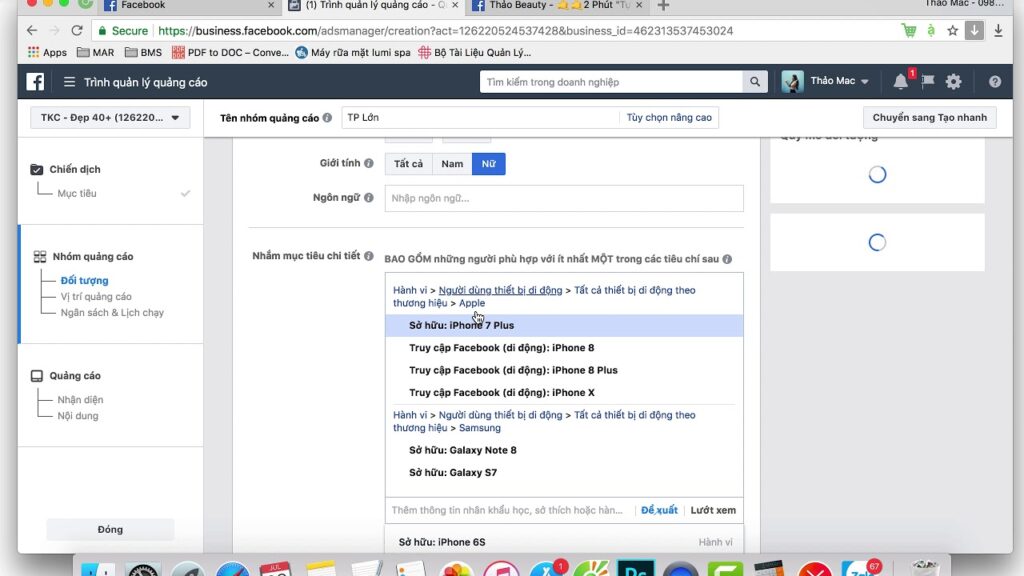Click the Facebook logo in the header
1024x576 pixels.
pos(35,82)
